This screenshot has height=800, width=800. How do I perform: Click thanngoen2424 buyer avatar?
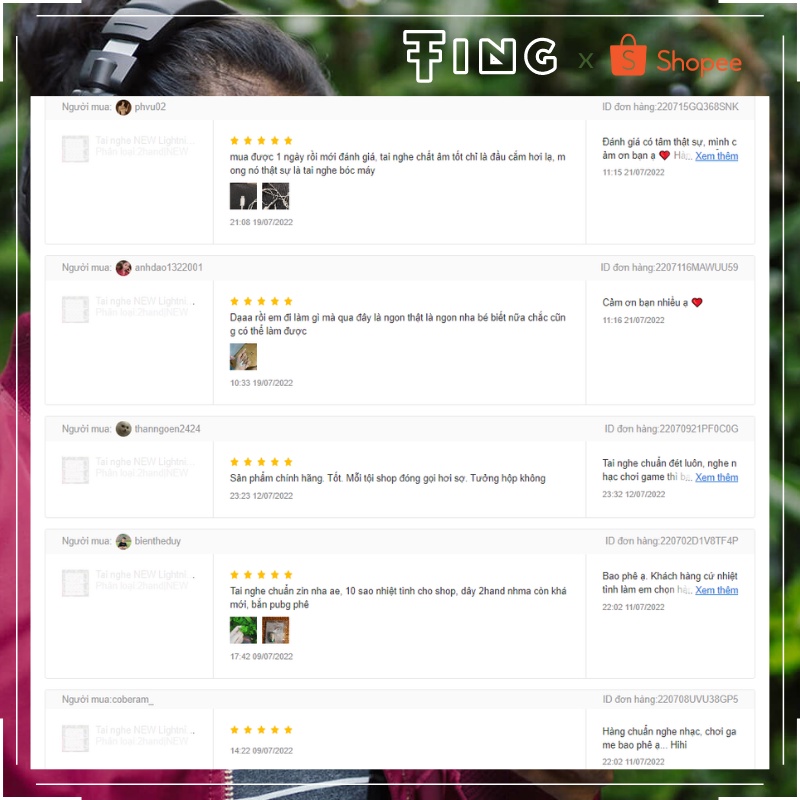click(123, 429)
